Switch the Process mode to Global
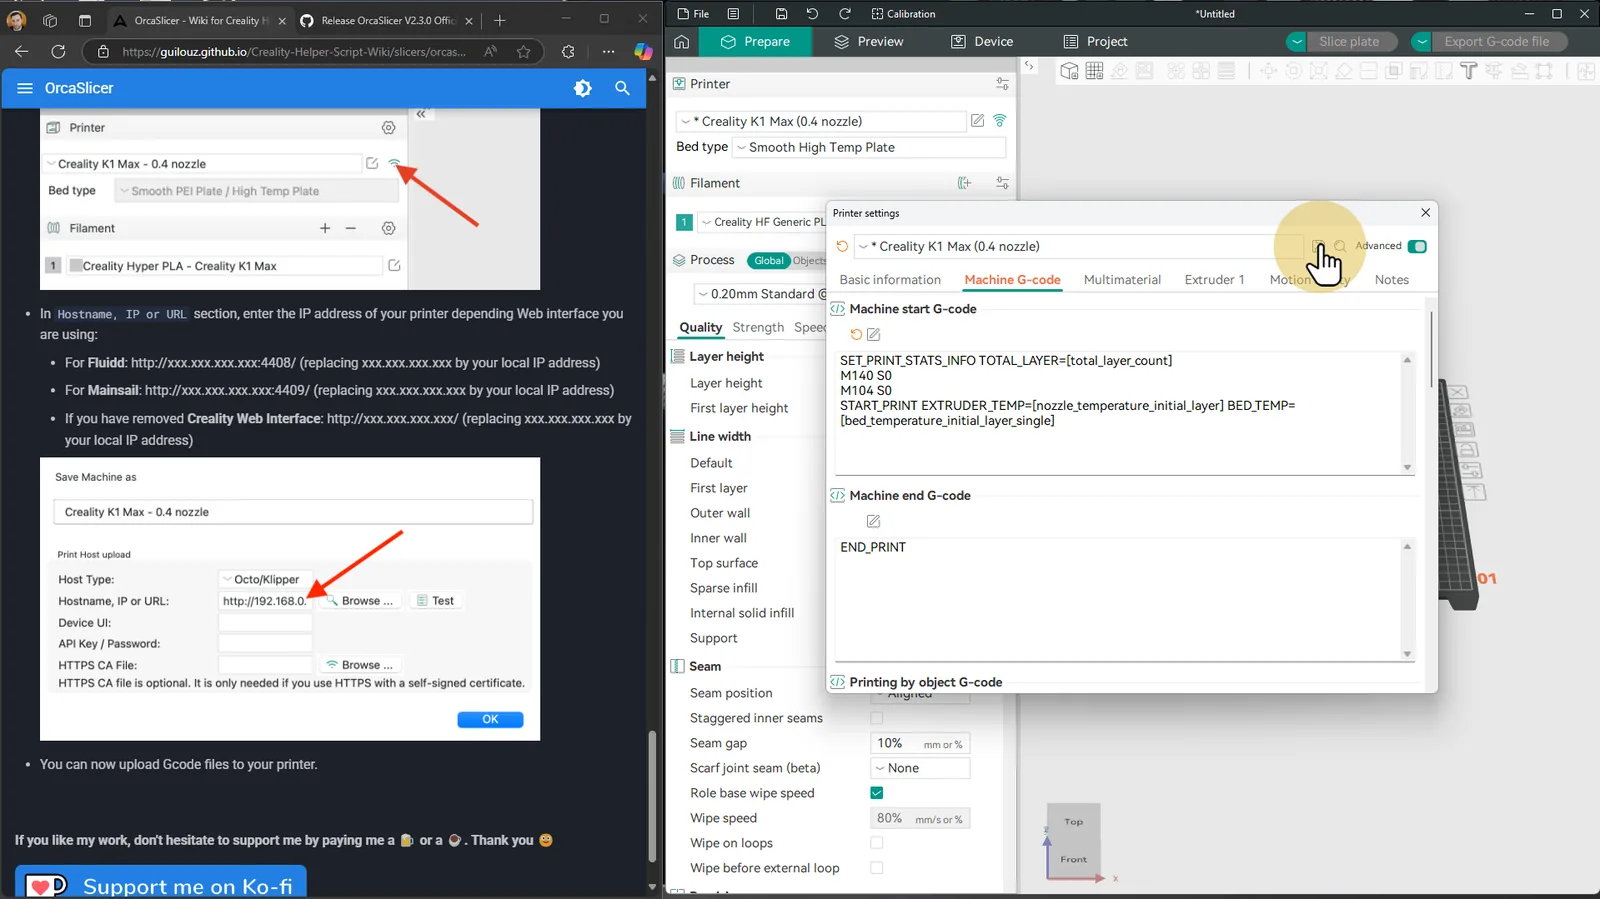The height and width of the screenshot is (899, 1600). click(x=768, y=260)
